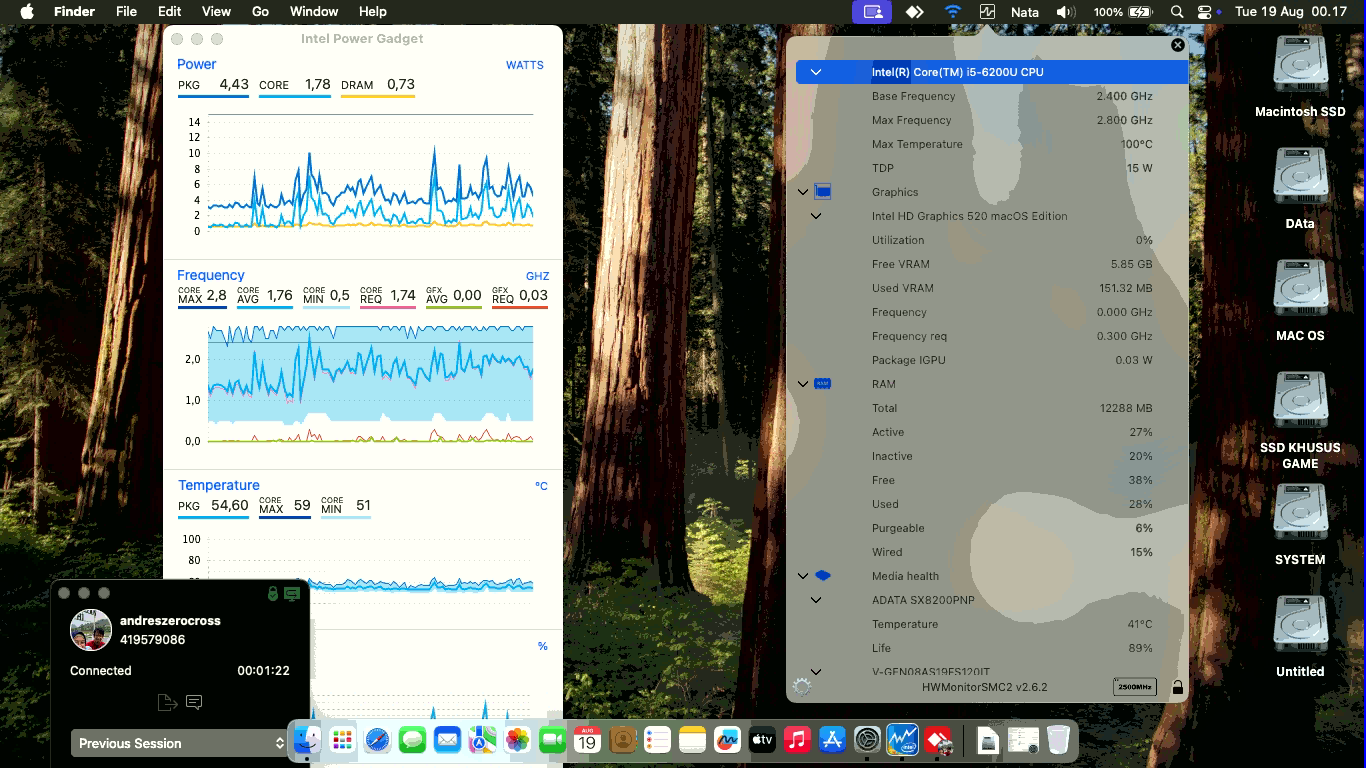The image size is (1366, 768).
Task: Expand the V-GEN08AS19FS120IT drive entry
Action: [x=816, y=671]
